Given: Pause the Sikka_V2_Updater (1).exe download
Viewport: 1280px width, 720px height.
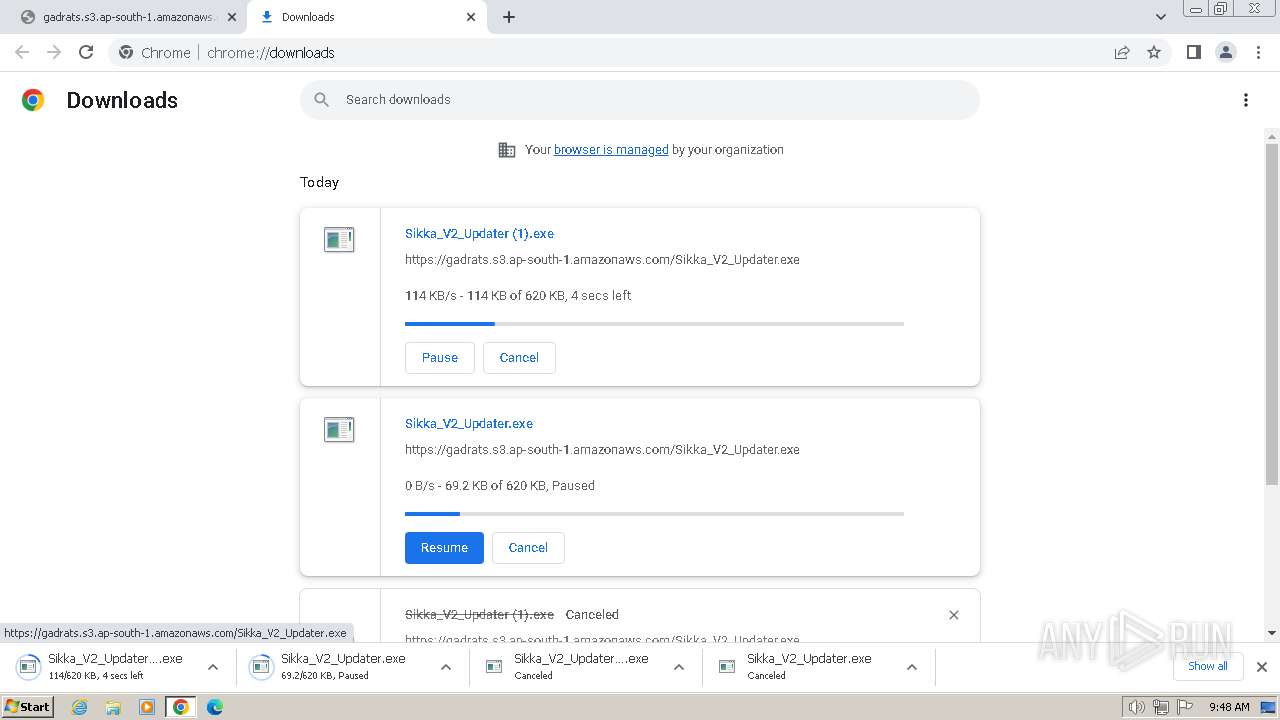Looking at the screenshot, I should click(440, 358).
